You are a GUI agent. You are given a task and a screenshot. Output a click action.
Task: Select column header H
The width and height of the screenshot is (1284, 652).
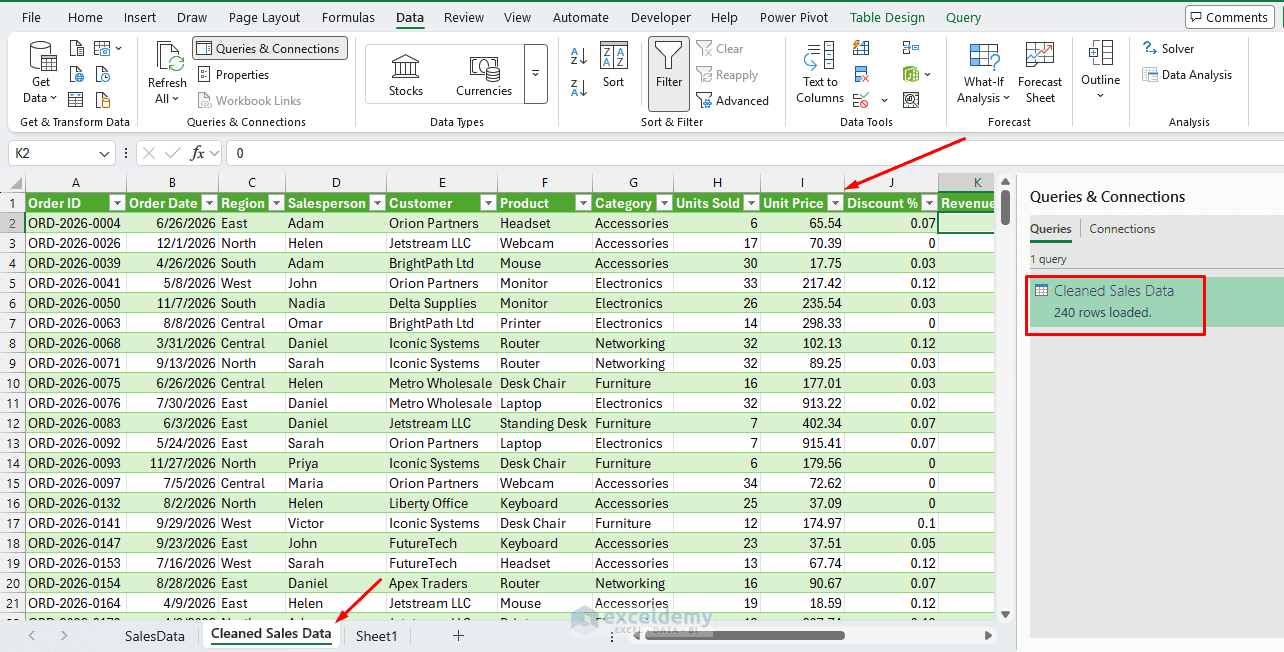coord(717,182)
